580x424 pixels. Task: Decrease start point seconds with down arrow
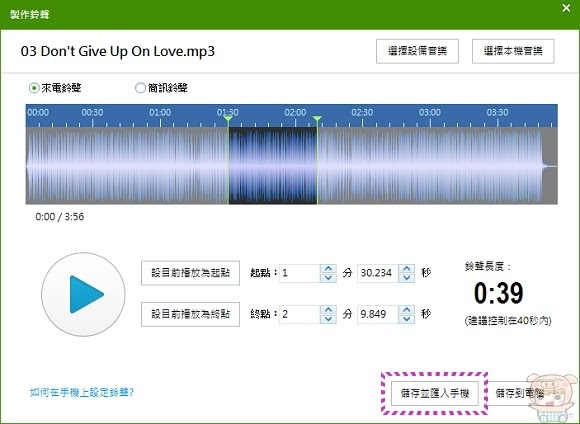pos(407,278)
